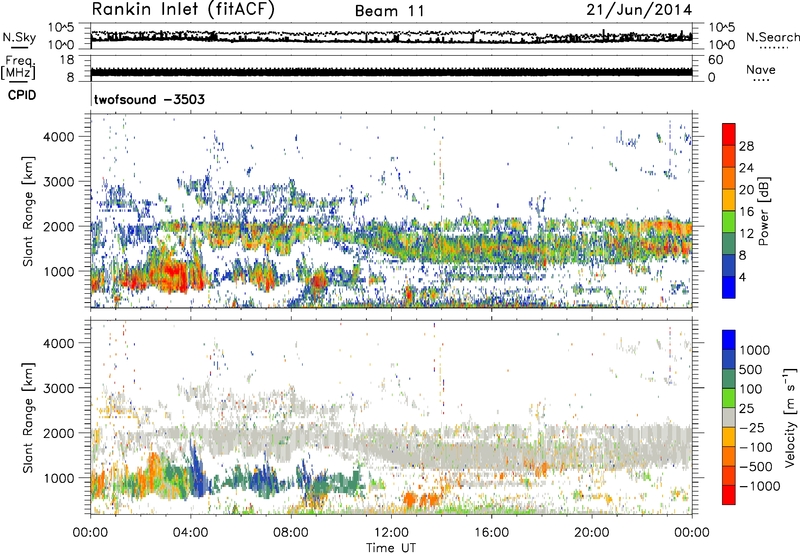Pick the yellow 16–20 dB power colorbar segment

tap(729, 201)
